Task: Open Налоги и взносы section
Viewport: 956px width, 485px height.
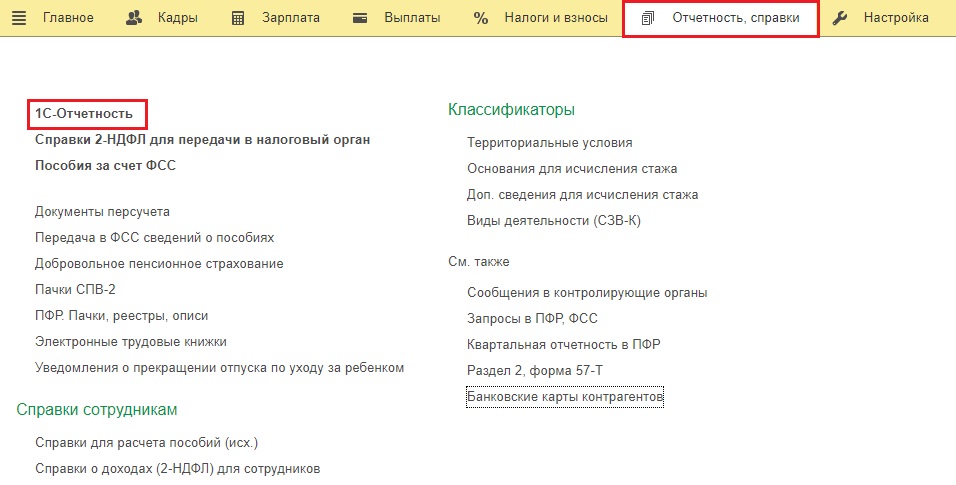Action: [556, 18]
